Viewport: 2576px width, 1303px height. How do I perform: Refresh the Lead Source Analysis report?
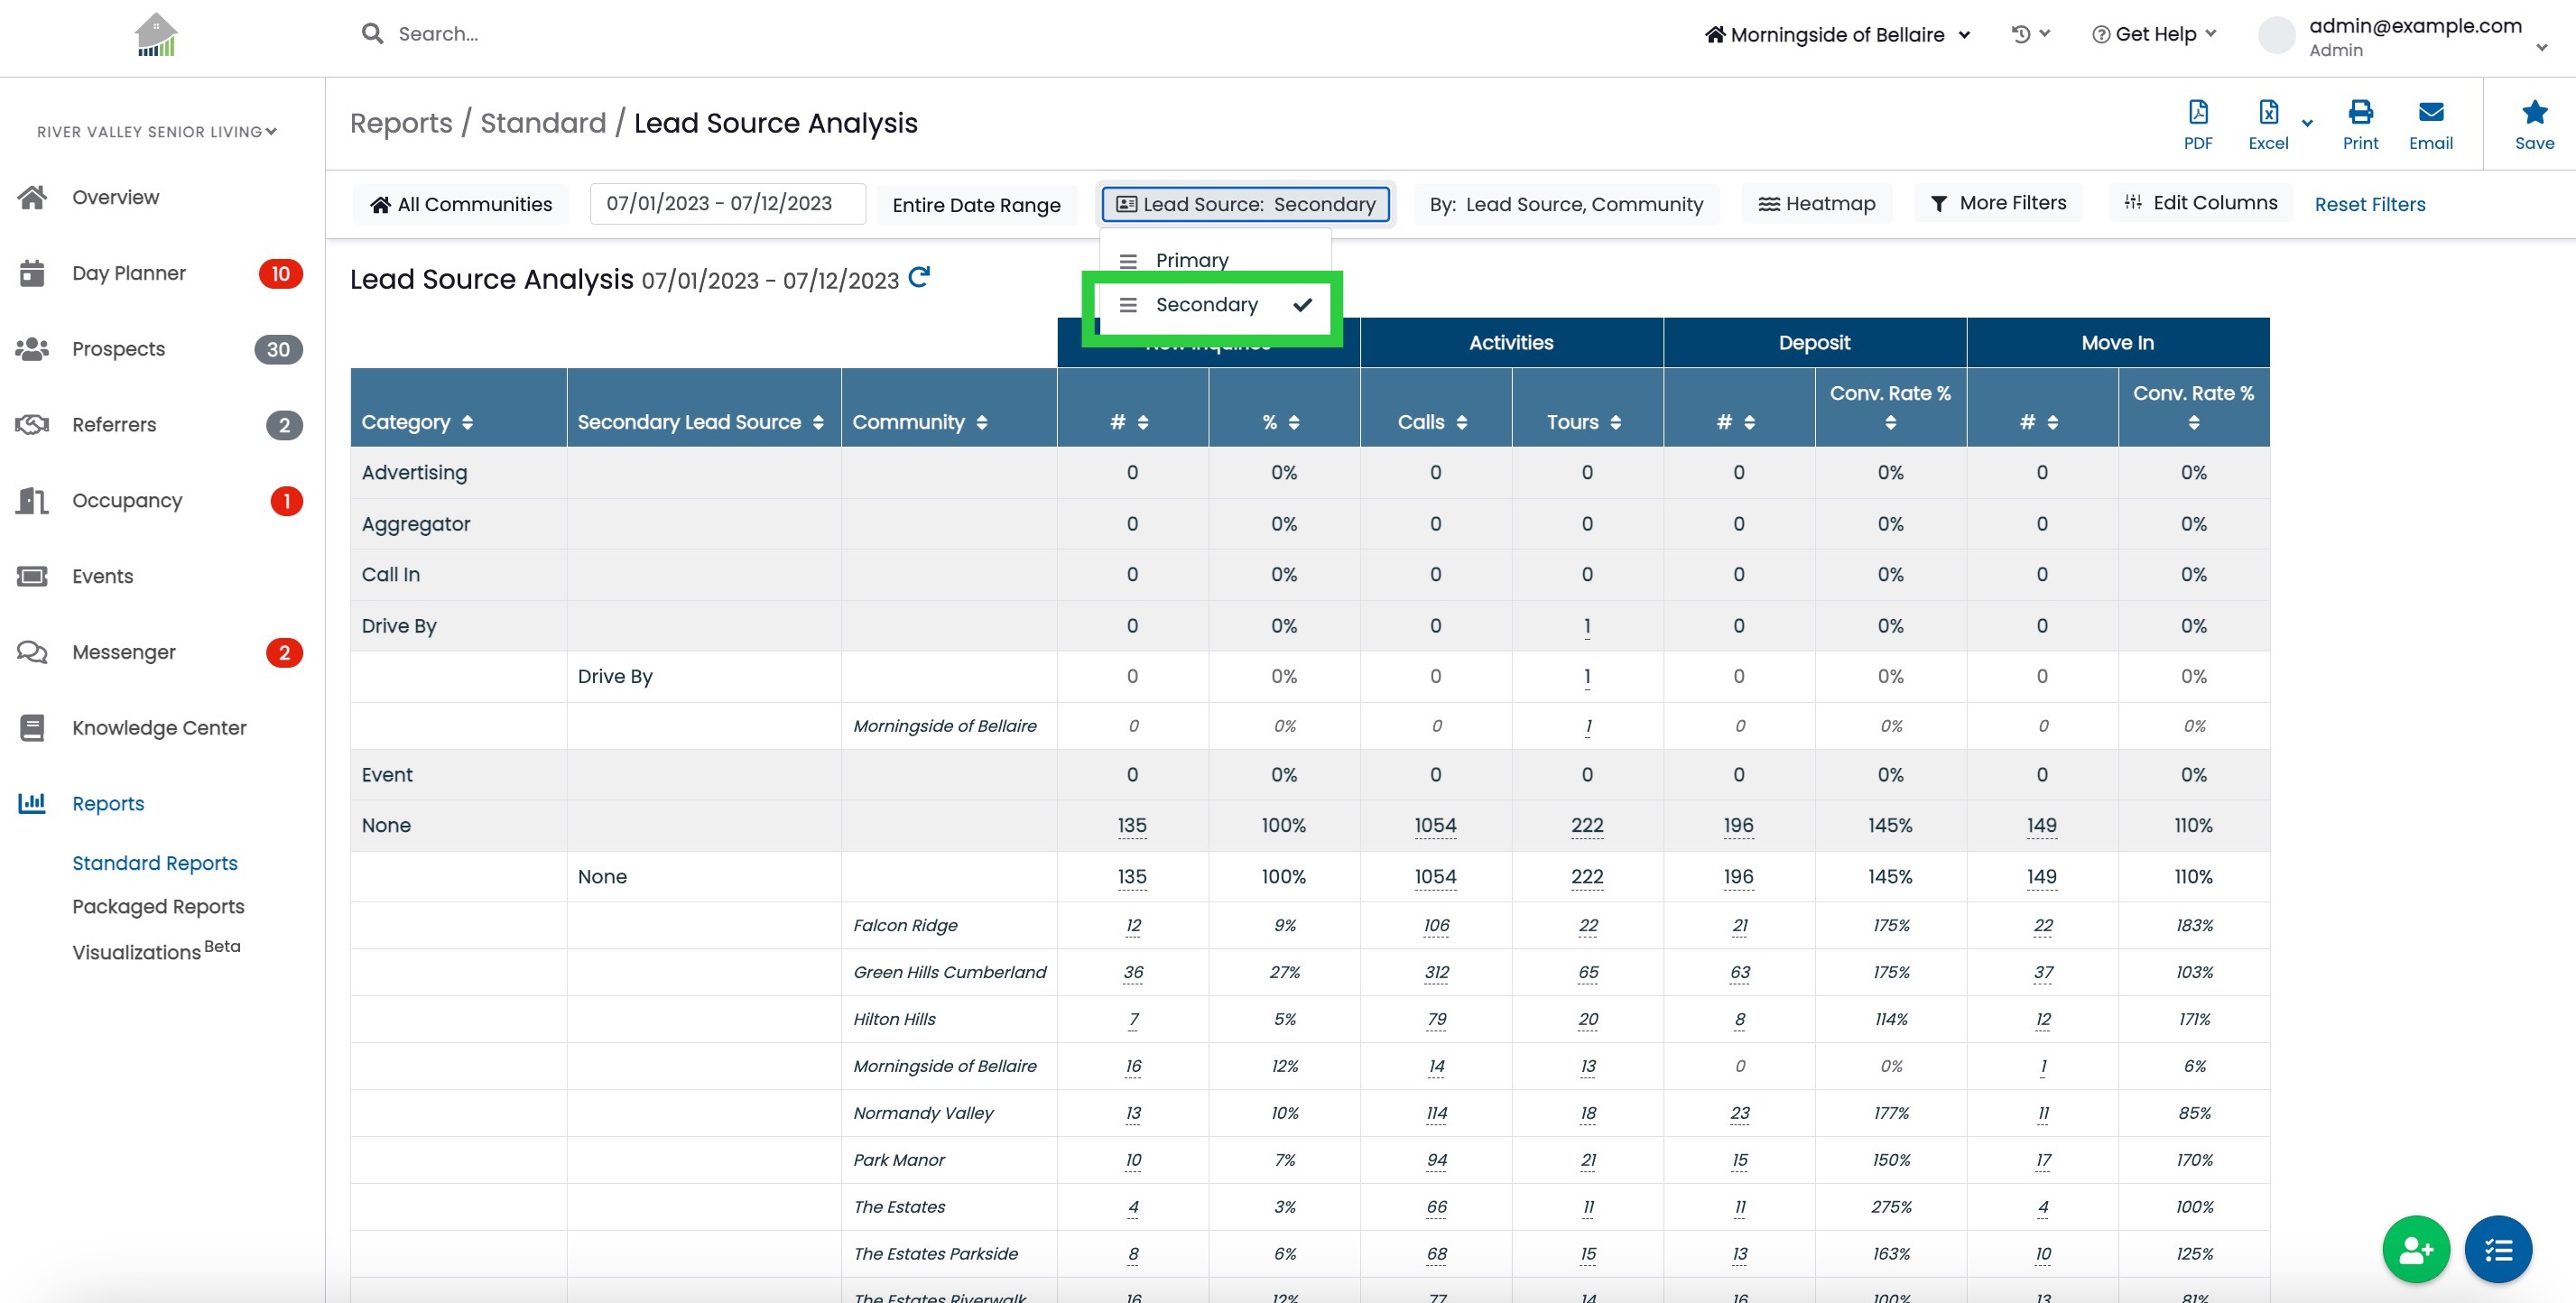[x=919, y=277]
